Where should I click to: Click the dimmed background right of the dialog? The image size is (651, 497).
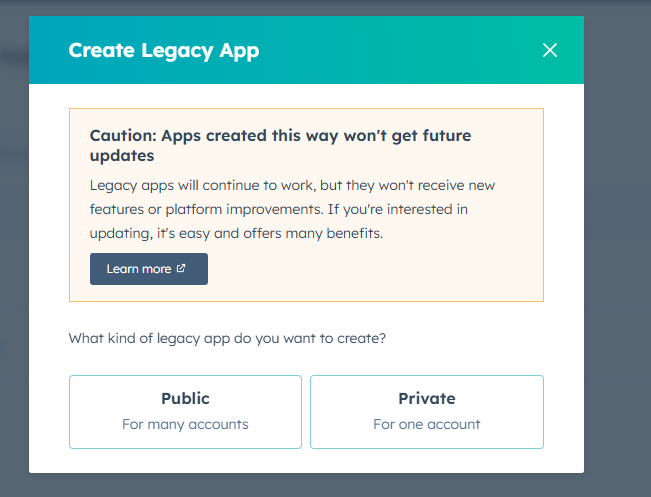(618, 250)
